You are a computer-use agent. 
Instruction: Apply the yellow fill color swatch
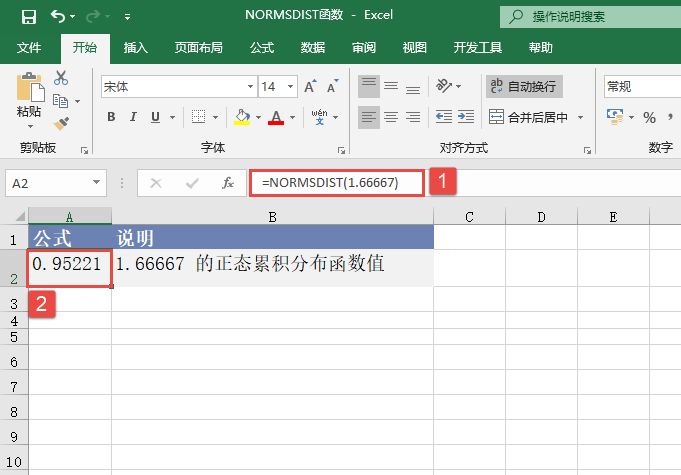(241, 118)
